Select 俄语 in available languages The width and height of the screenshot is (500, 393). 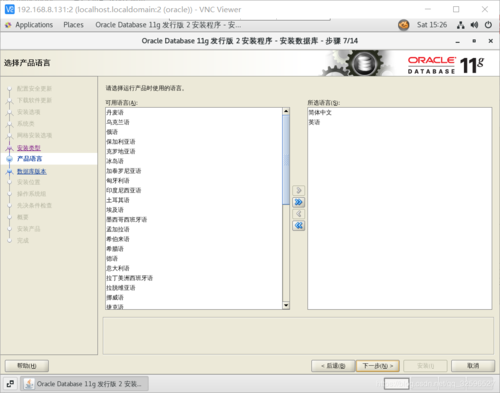click(x=194, y=132)
